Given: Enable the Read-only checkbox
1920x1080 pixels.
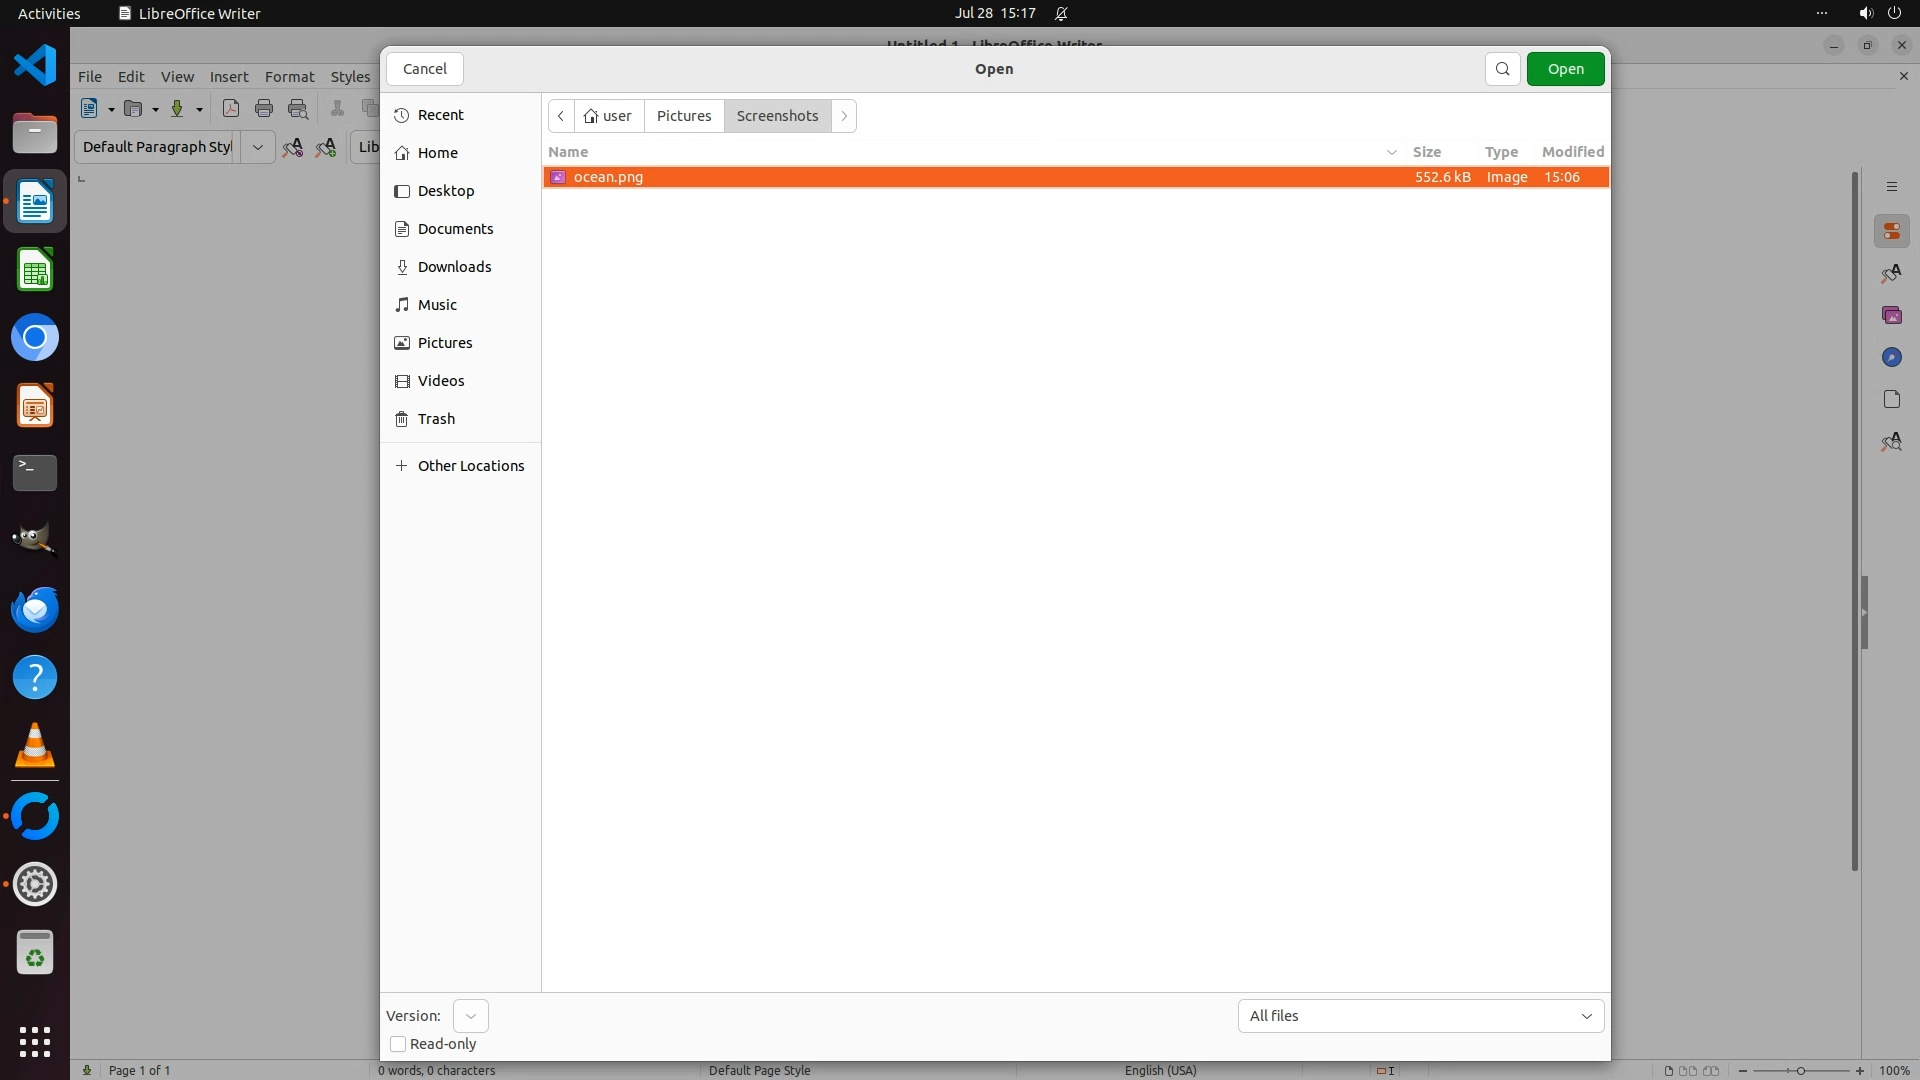Looking at the screenshot, I should click(398, 1044).
